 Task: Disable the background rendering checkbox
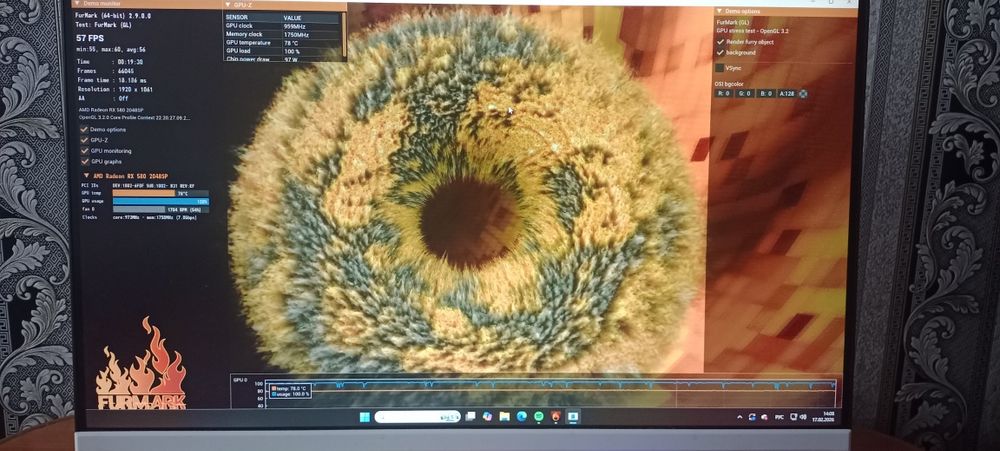tap(720, 52)
